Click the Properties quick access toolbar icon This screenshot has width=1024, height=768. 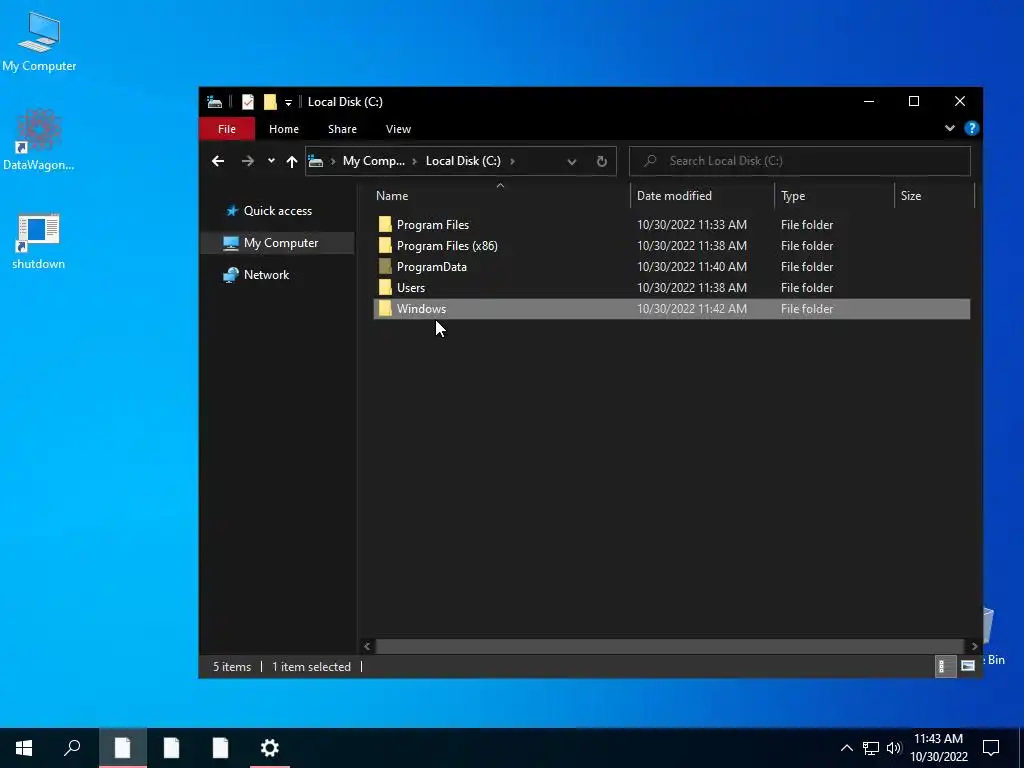pos(248,102)
